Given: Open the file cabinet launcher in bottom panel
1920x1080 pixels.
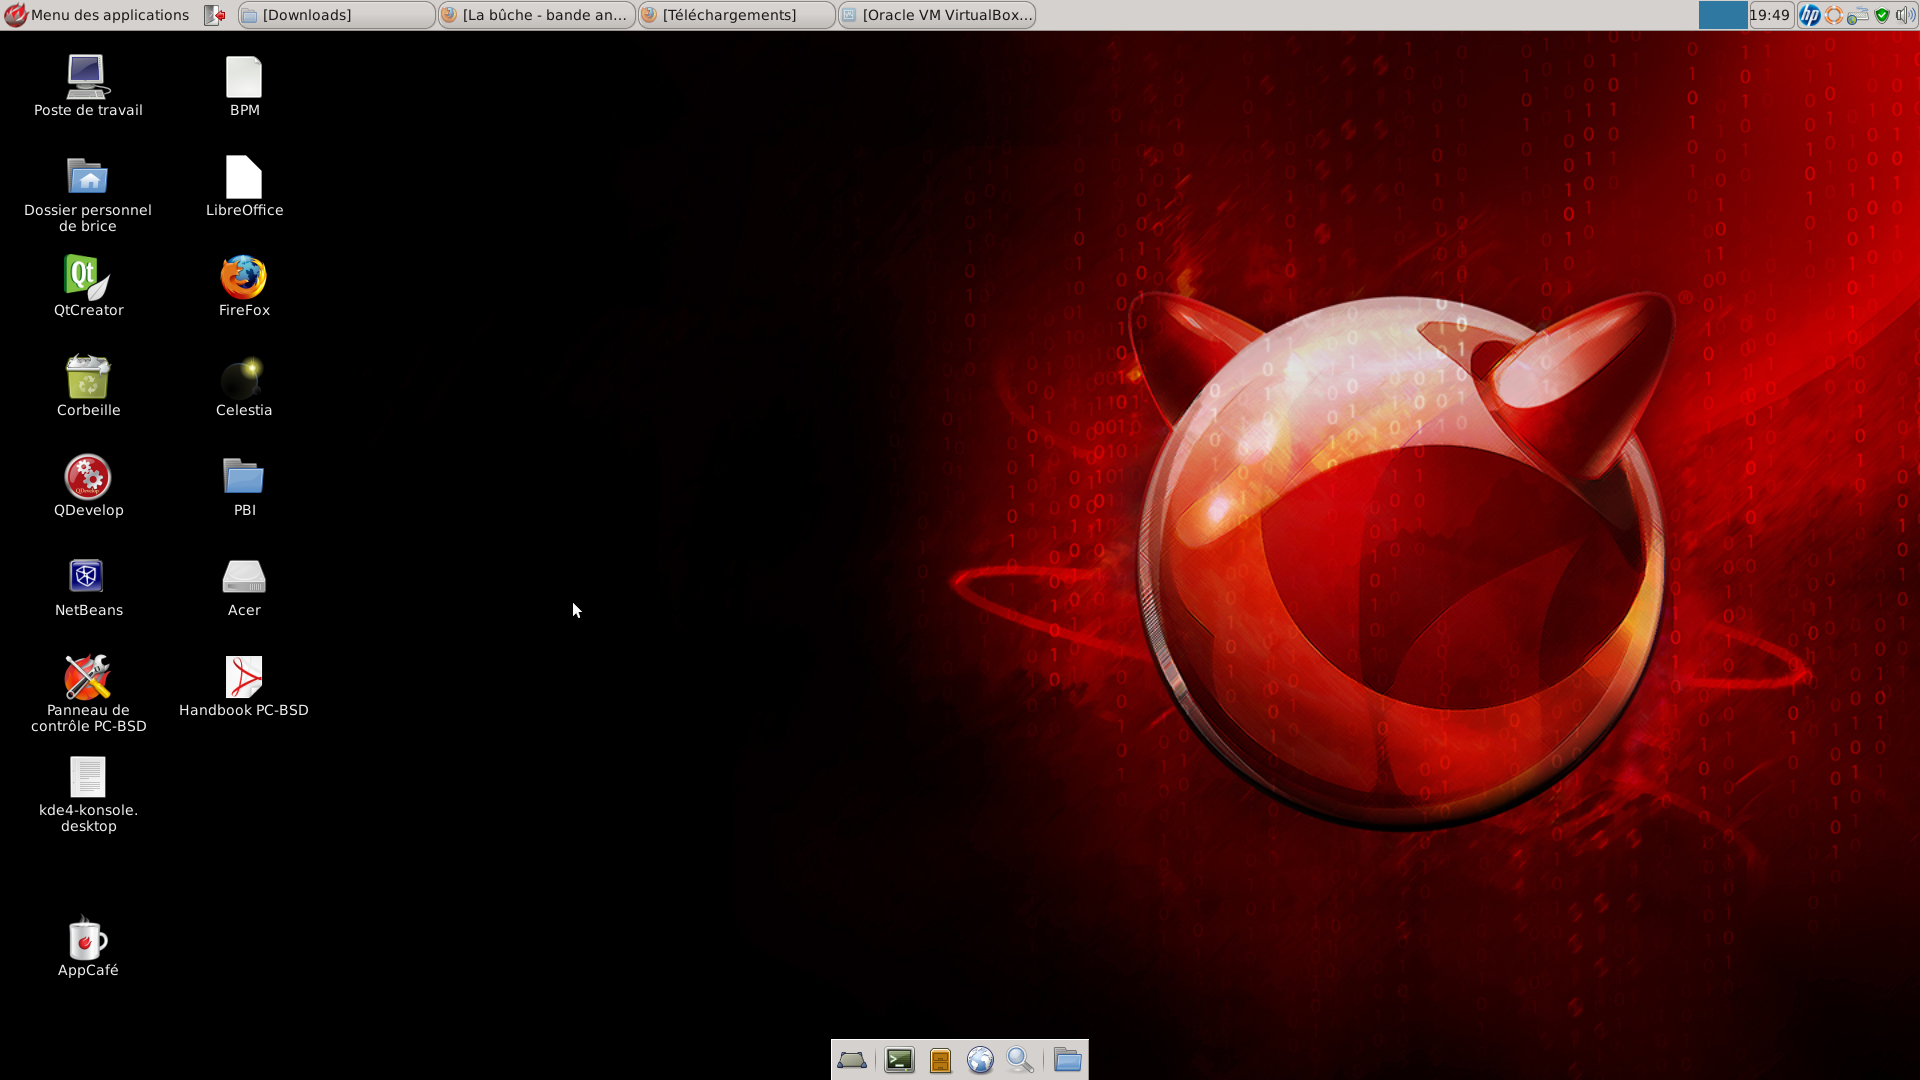Looking at the screenshot, I should (x=940, y=1060).
